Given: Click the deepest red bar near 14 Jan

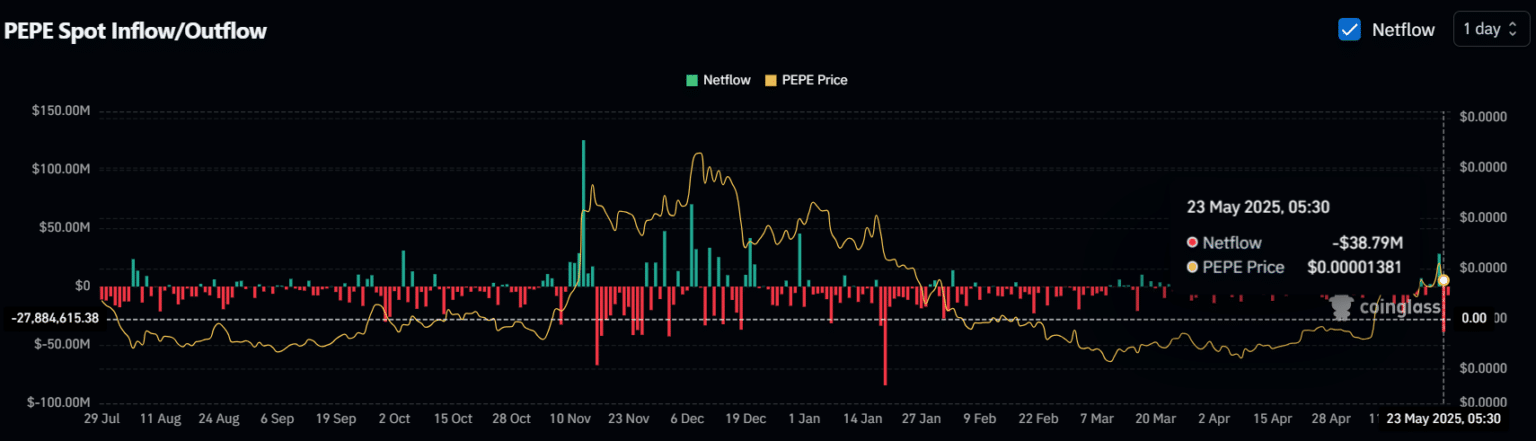Looking at the screenshot, I should click(885, 336).
